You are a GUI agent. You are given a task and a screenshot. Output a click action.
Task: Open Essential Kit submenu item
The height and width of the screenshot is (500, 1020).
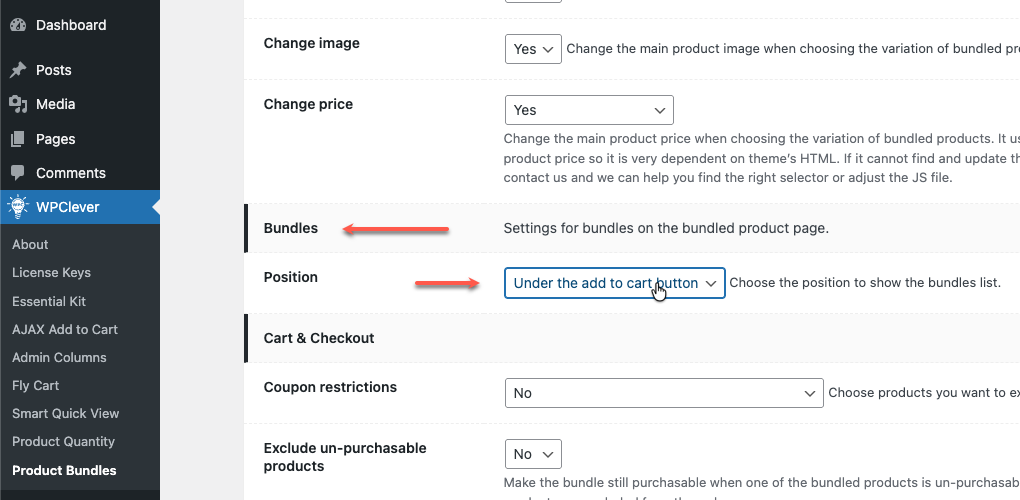(49, 301)
